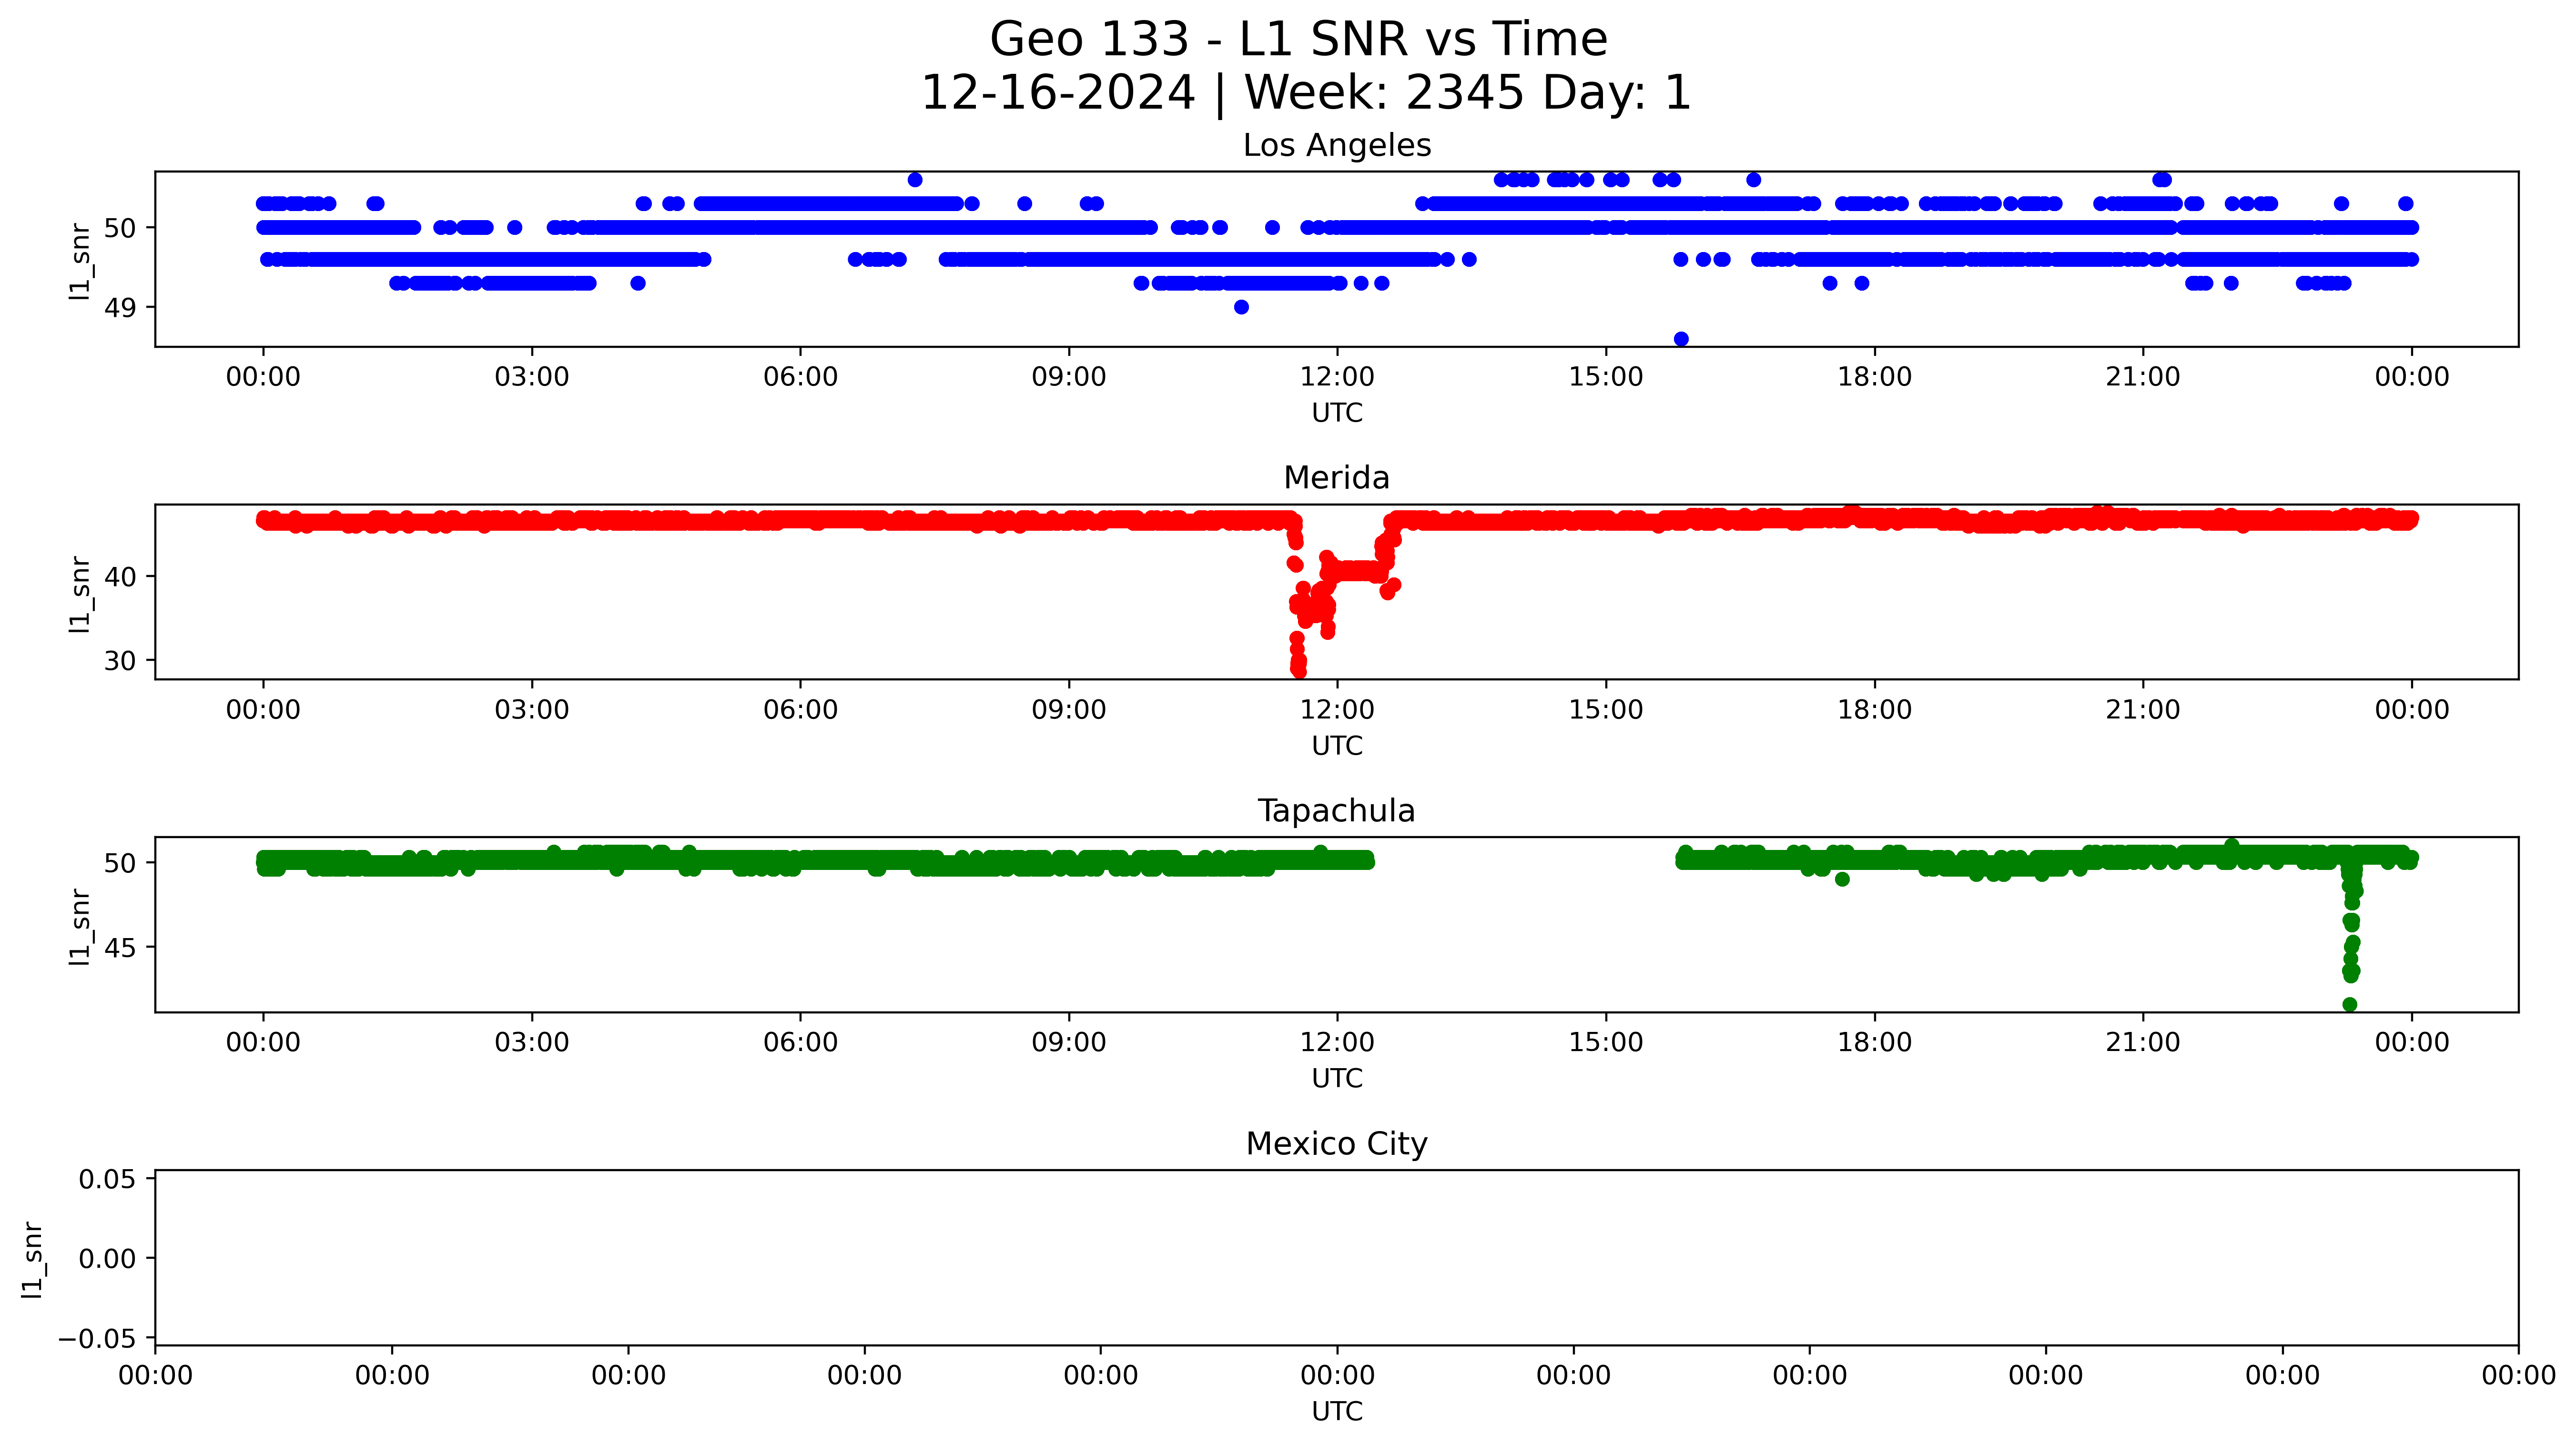
Task: Click the isolated green point near 17:40
Action: 1842,879
